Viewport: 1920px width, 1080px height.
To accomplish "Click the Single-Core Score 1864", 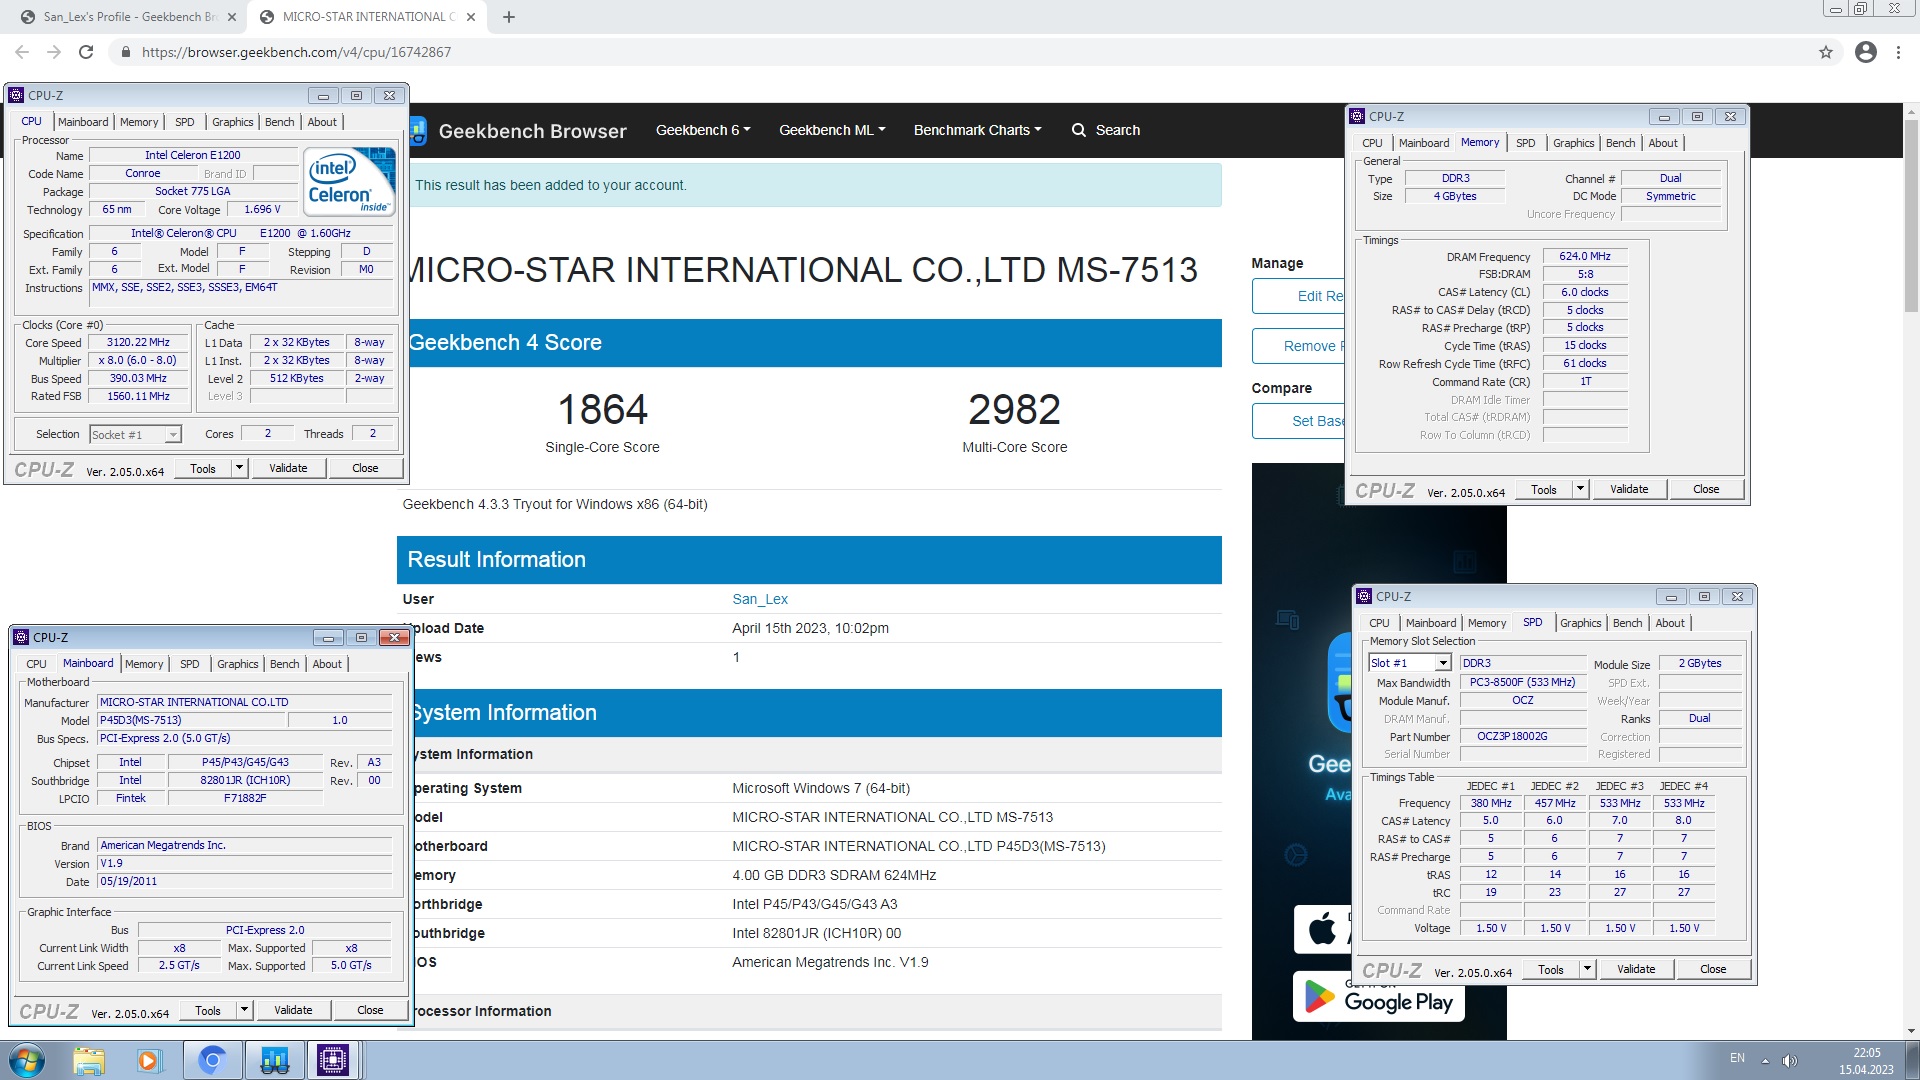I will pos(603,409).
